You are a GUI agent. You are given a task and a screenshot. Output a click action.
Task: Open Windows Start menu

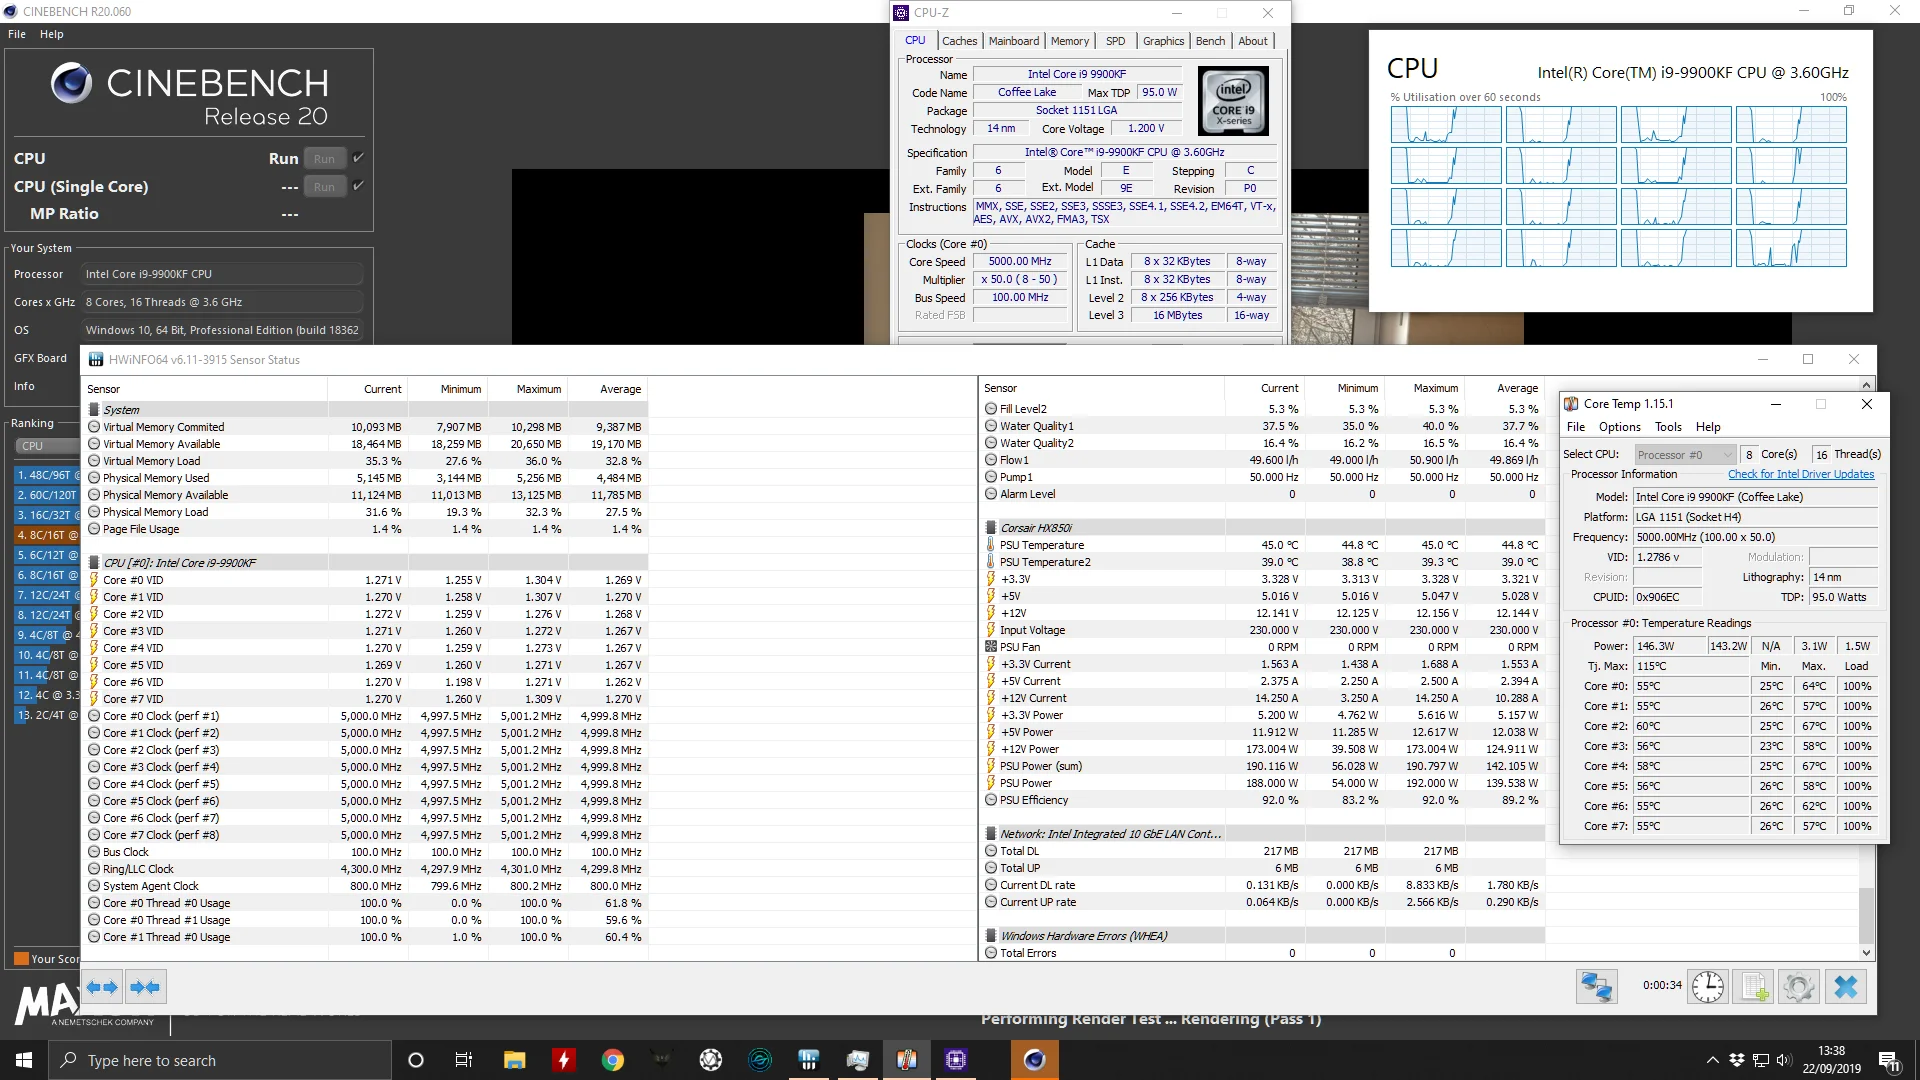24,1060
